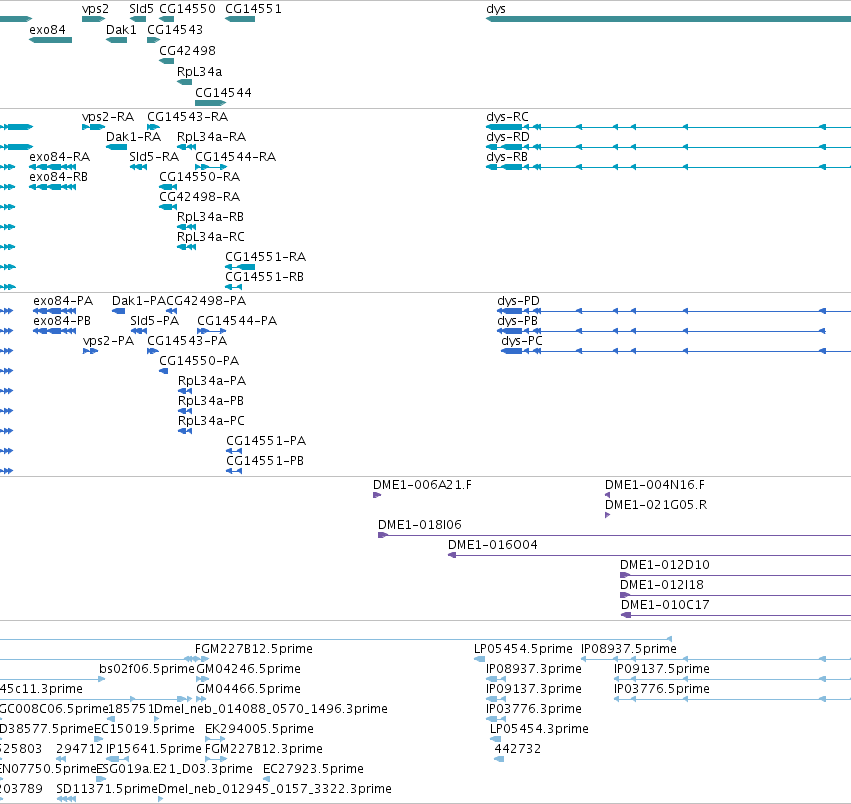Click the exo84 gene glyph label
Screen dimensions: 851x804
click(x=47, y=30)
